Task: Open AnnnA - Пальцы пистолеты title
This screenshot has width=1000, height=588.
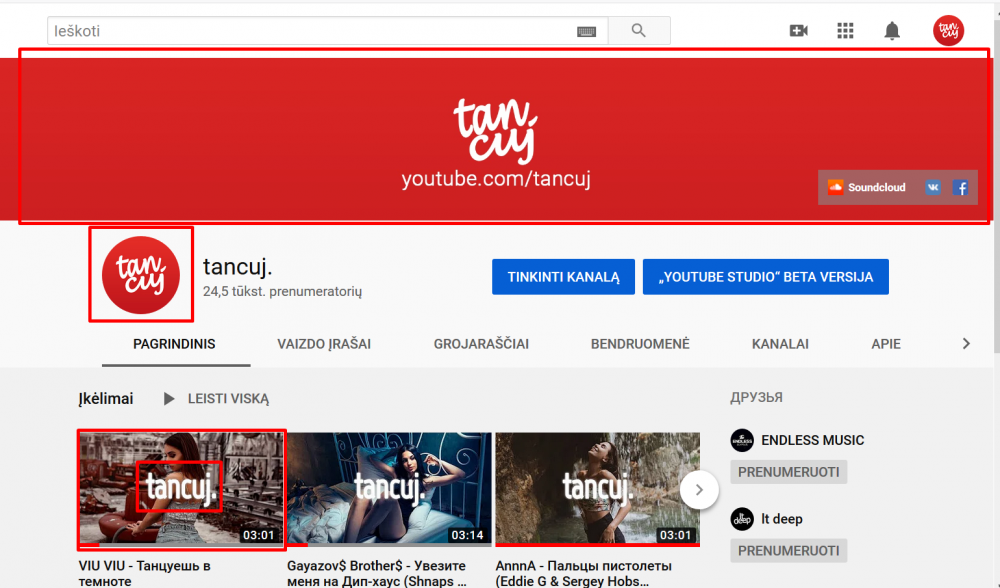Action: [x=584, y=573]
